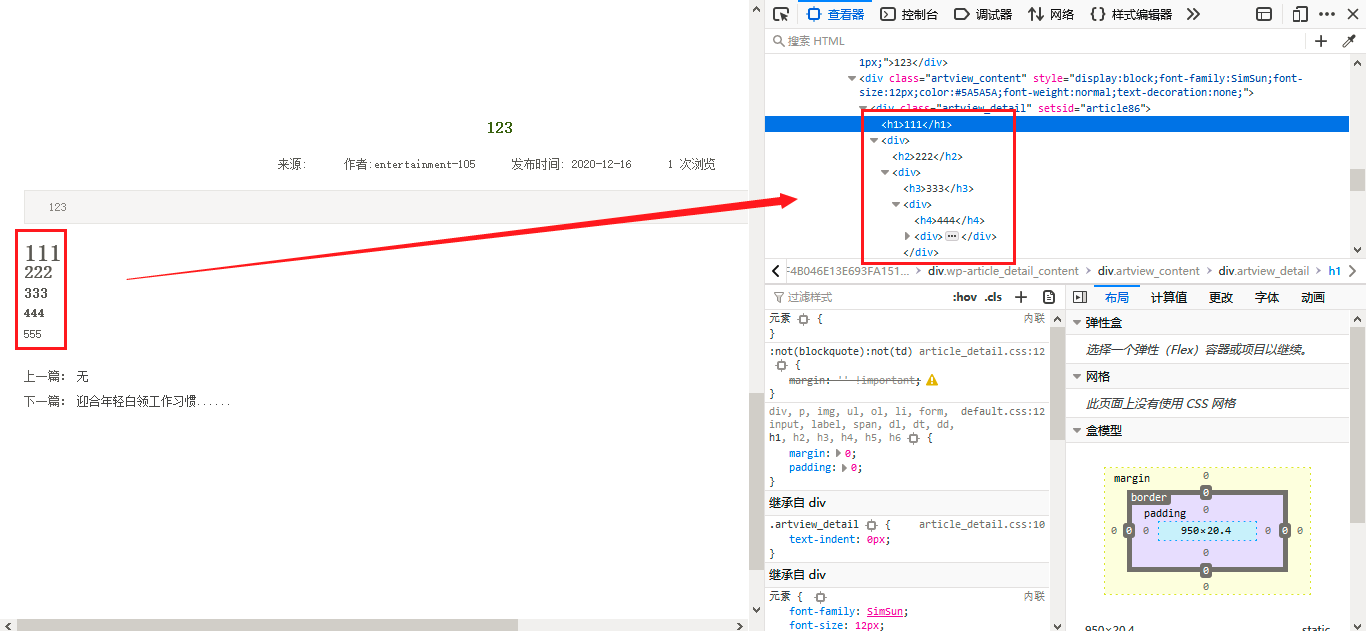The height and width of the screenshot is (631, 1366).
Task: Collapse the 弹性盒 Flexbox section
Action: (x=1077, y=323)
